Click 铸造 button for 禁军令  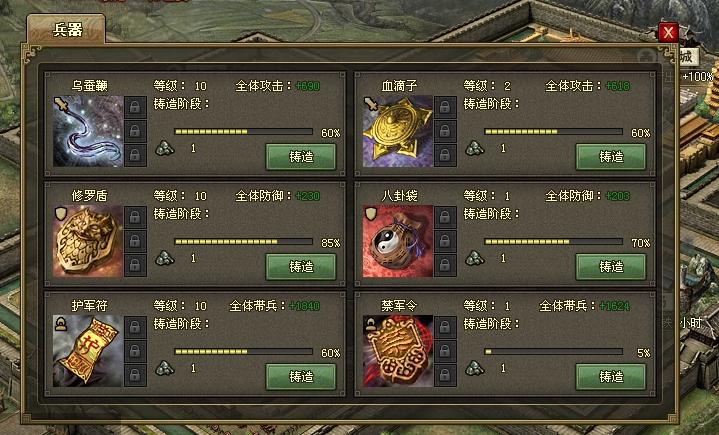click(611, 377)
